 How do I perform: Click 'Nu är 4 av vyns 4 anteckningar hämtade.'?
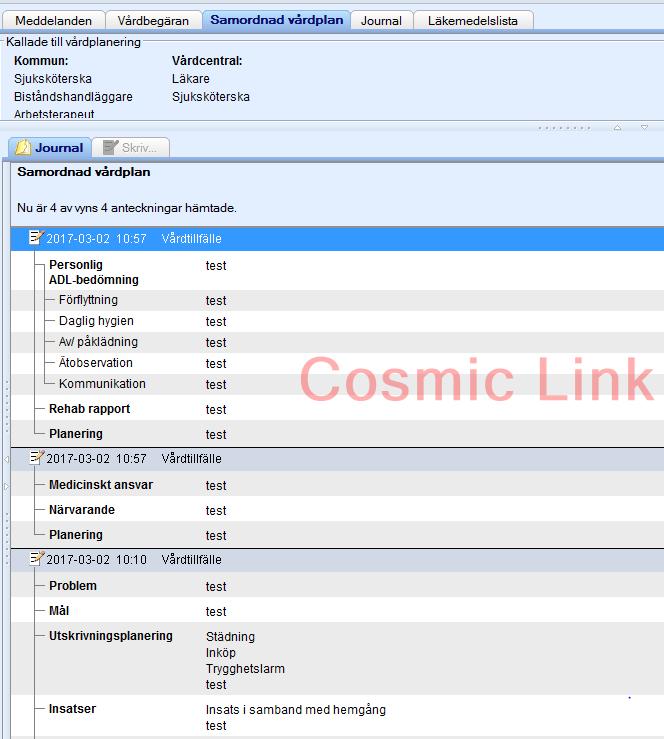(127, 208)
